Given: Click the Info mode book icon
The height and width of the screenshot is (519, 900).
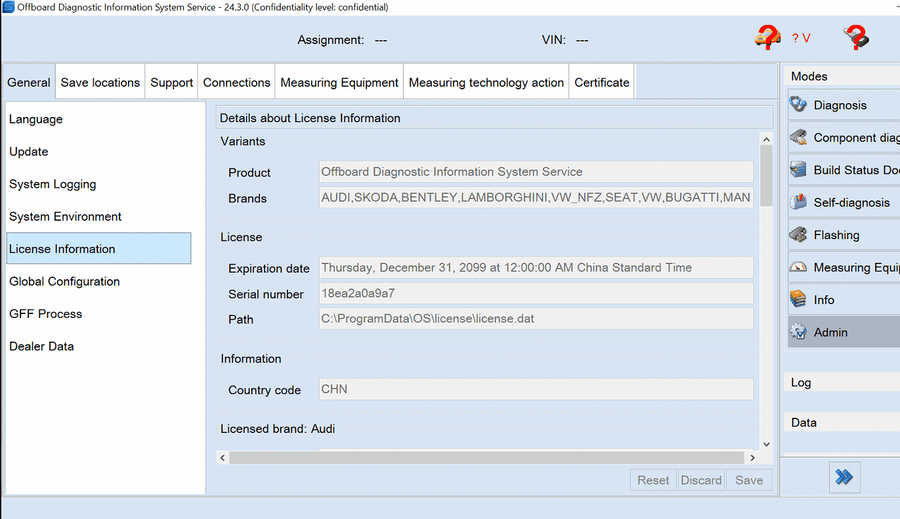Looking at the screenshot, I should [798, 300].
